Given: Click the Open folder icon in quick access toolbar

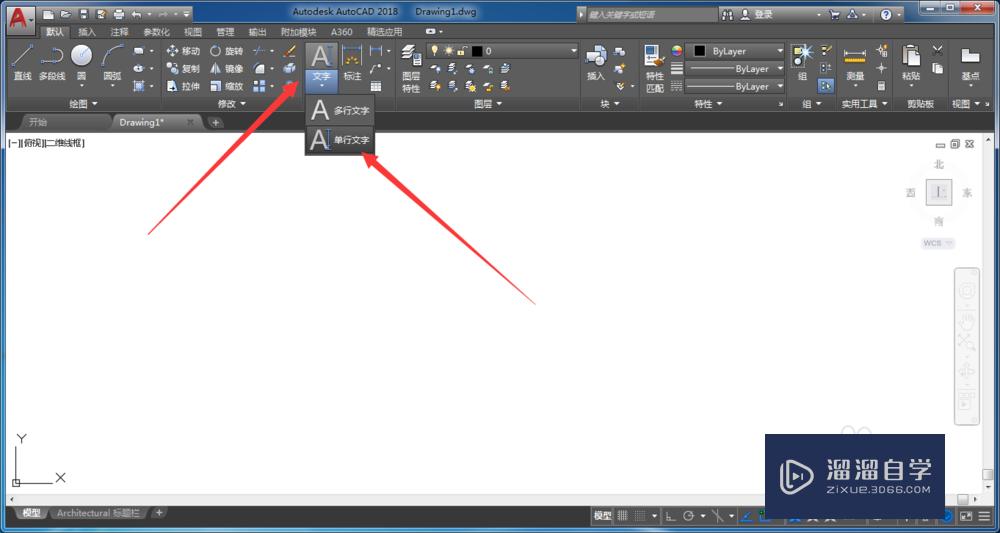Looking at the screenshot, I should click(x=66, y=14).
